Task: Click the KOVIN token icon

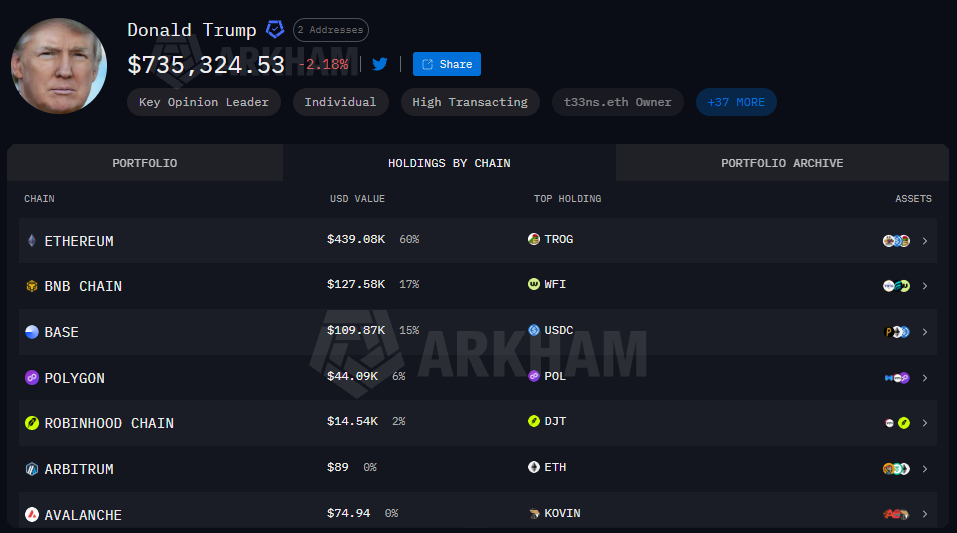Action: [534, 513]
